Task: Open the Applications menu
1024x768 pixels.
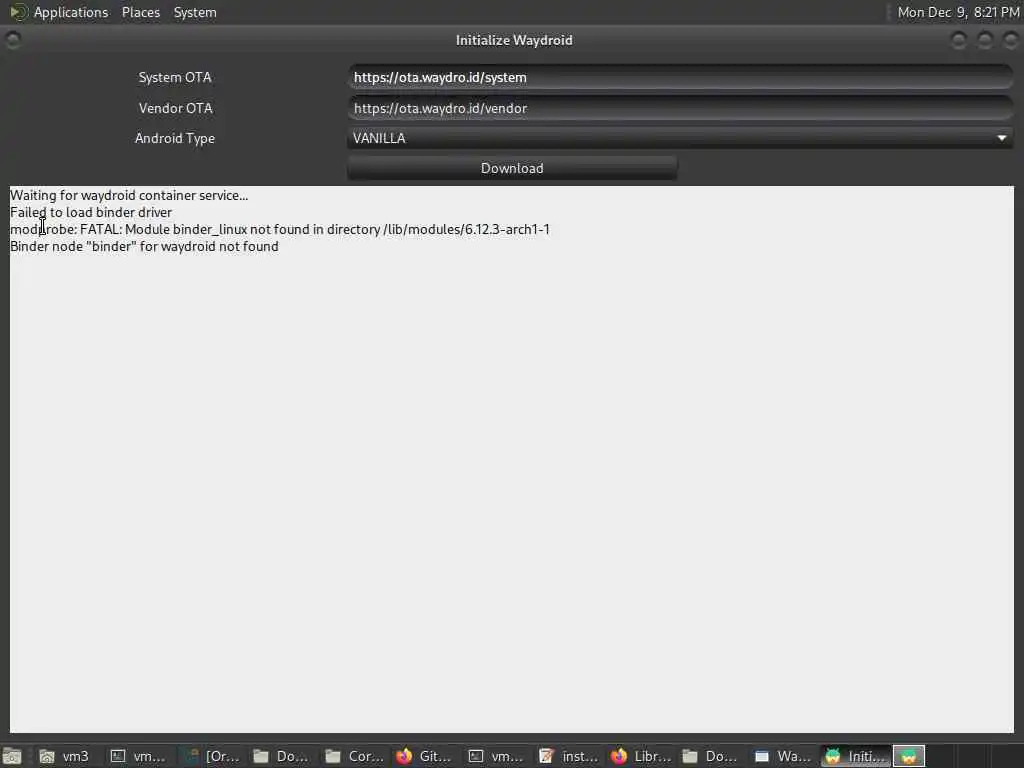Action: tap(71, 12)
